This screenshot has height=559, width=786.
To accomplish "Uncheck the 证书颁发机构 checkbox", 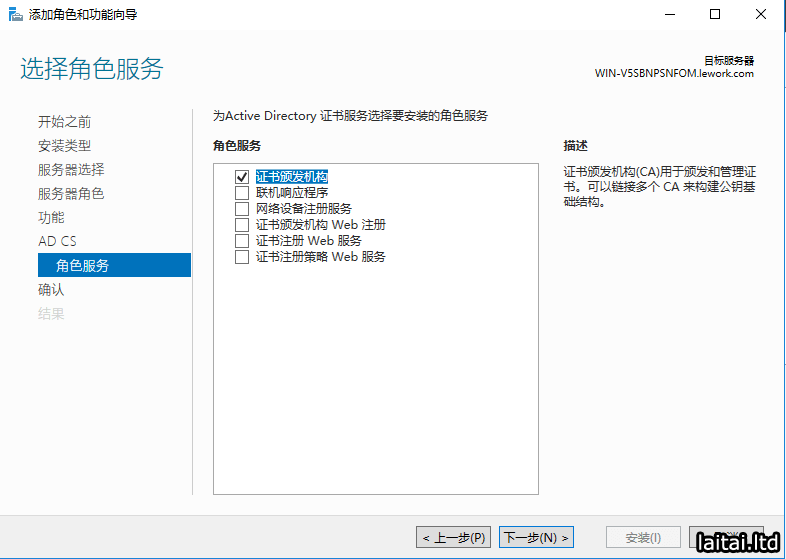I will (x=241, y=177).
